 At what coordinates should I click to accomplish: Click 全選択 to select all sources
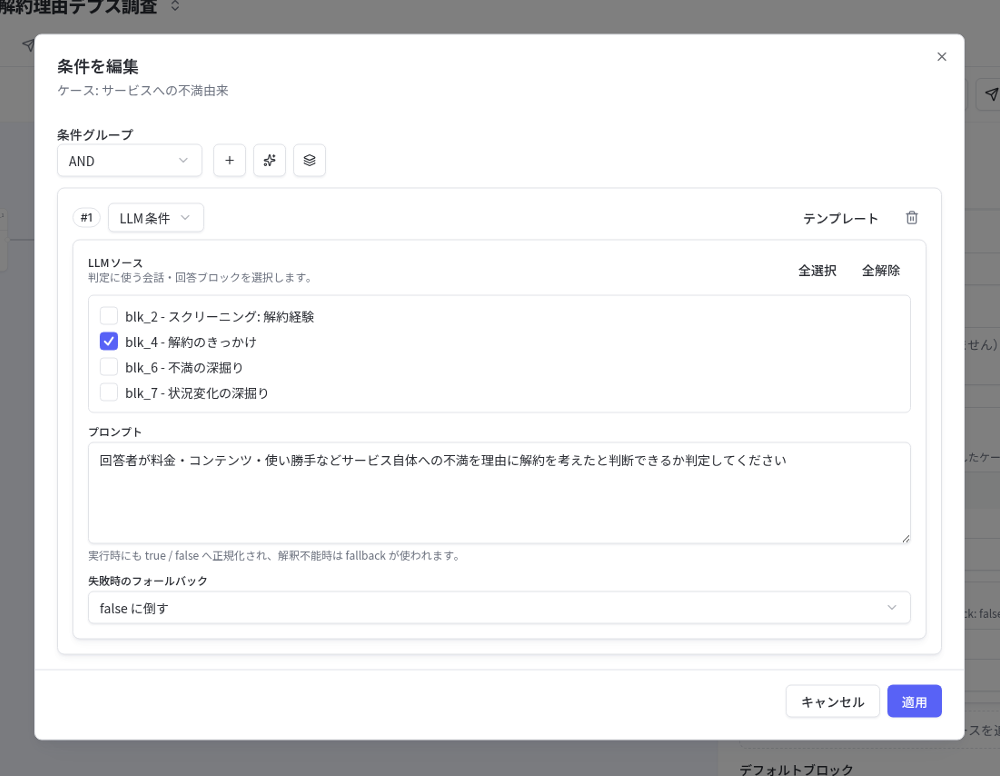[817, 270]
